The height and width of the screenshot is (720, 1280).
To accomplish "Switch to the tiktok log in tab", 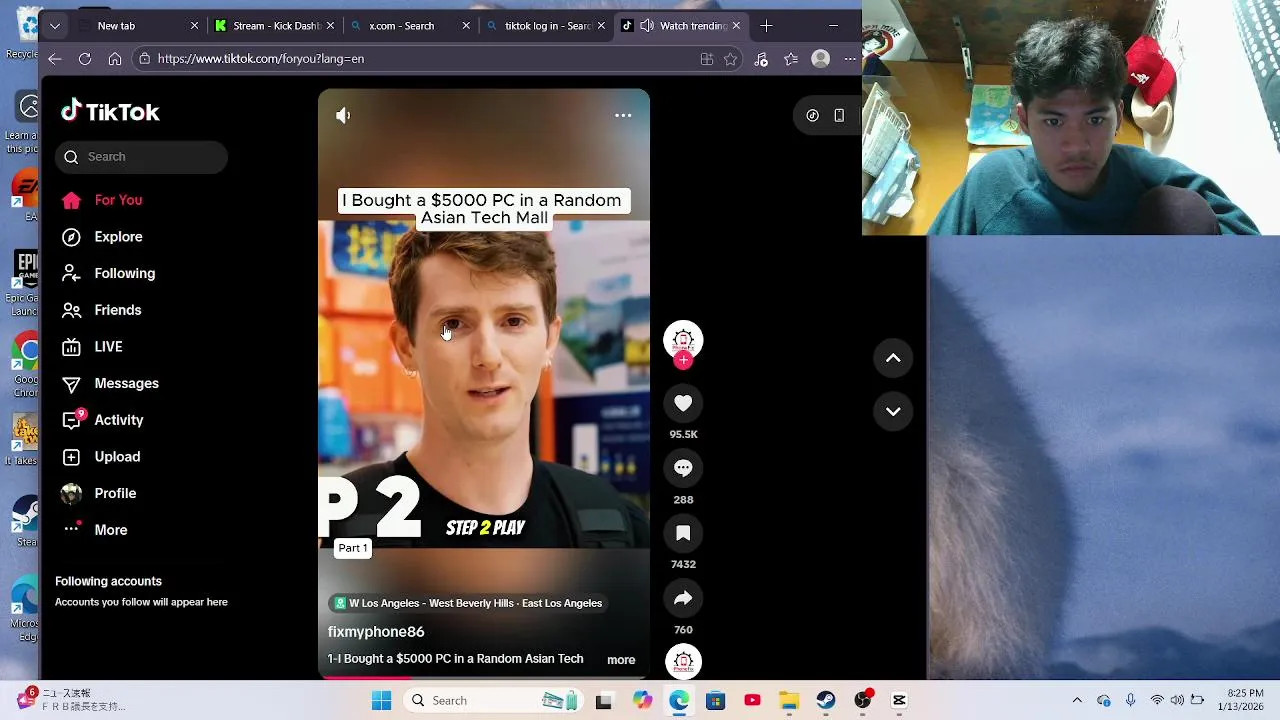I will pos(545,26).
